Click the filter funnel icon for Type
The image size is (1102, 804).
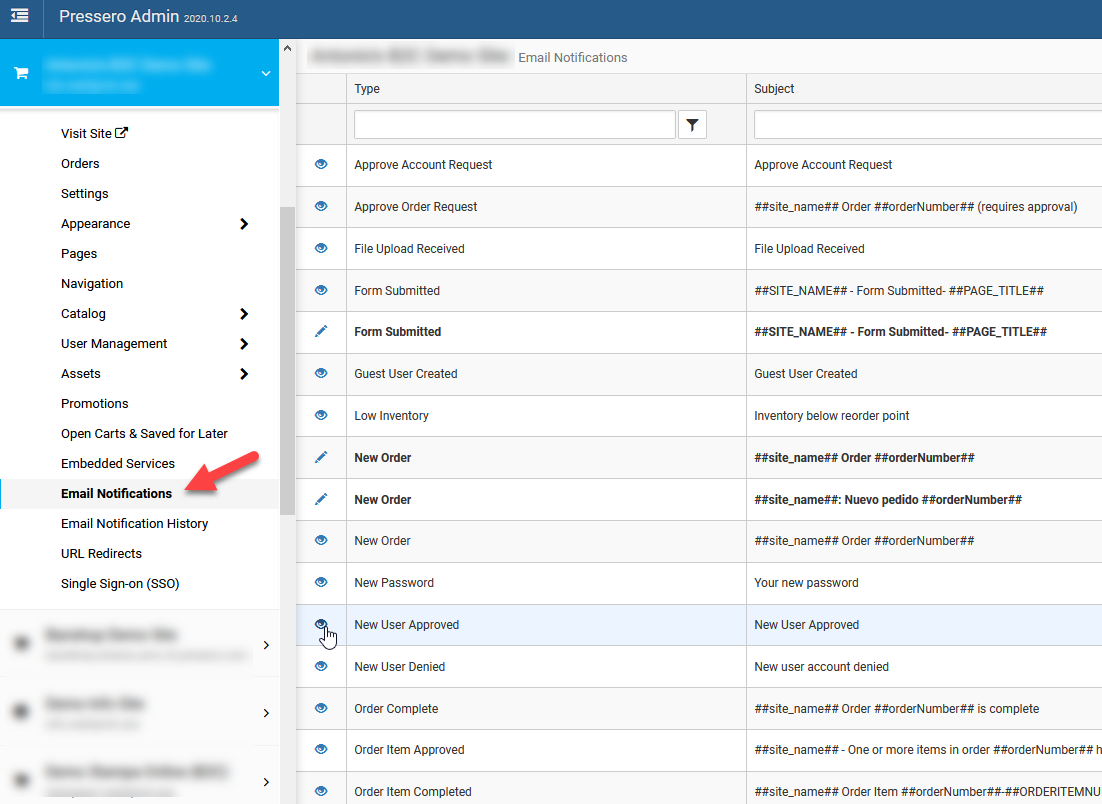tap(693, 124)
